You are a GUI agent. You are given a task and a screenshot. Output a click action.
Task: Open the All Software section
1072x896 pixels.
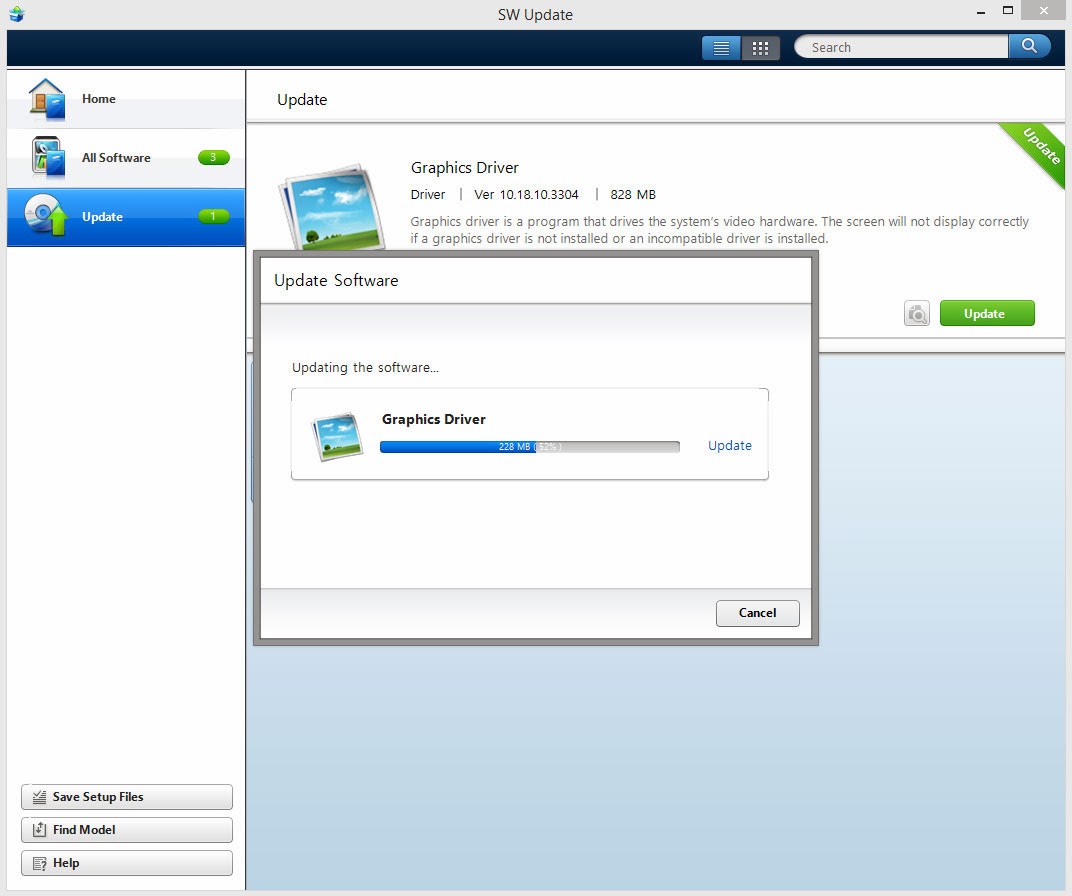126,158
